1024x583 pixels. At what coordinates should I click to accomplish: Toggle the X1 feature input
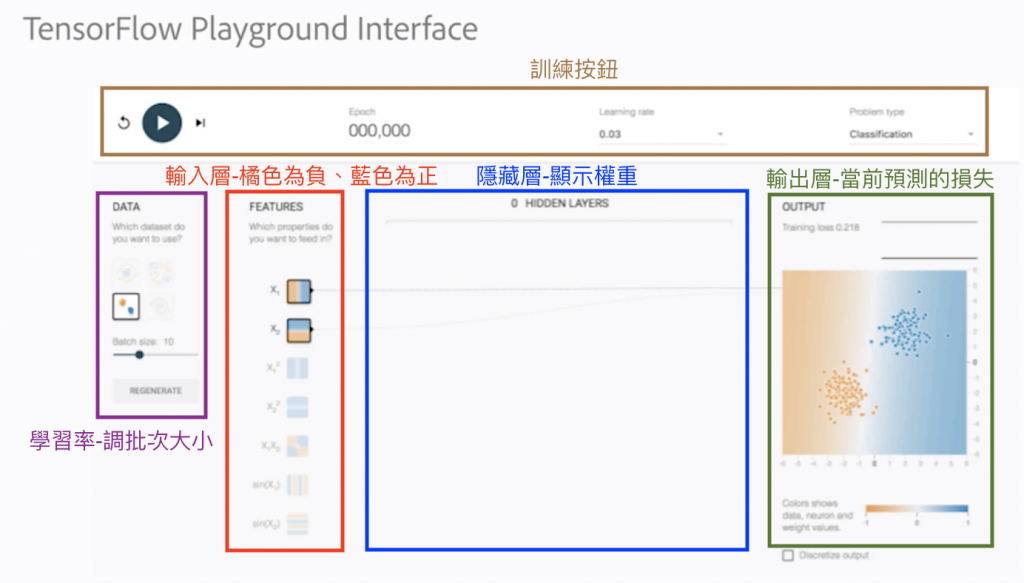[x=299, y=291]
